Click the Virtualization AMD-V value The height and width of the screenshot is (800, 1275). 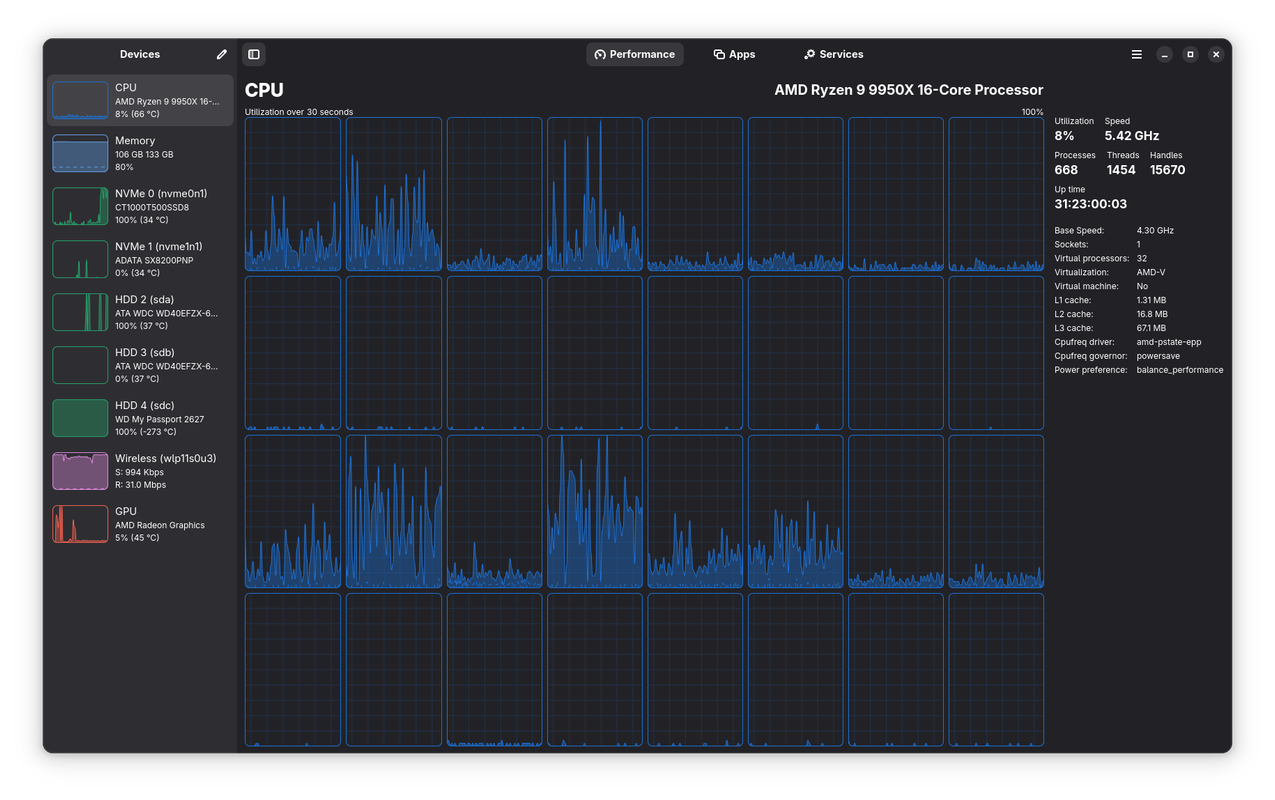click(1151, 272)
